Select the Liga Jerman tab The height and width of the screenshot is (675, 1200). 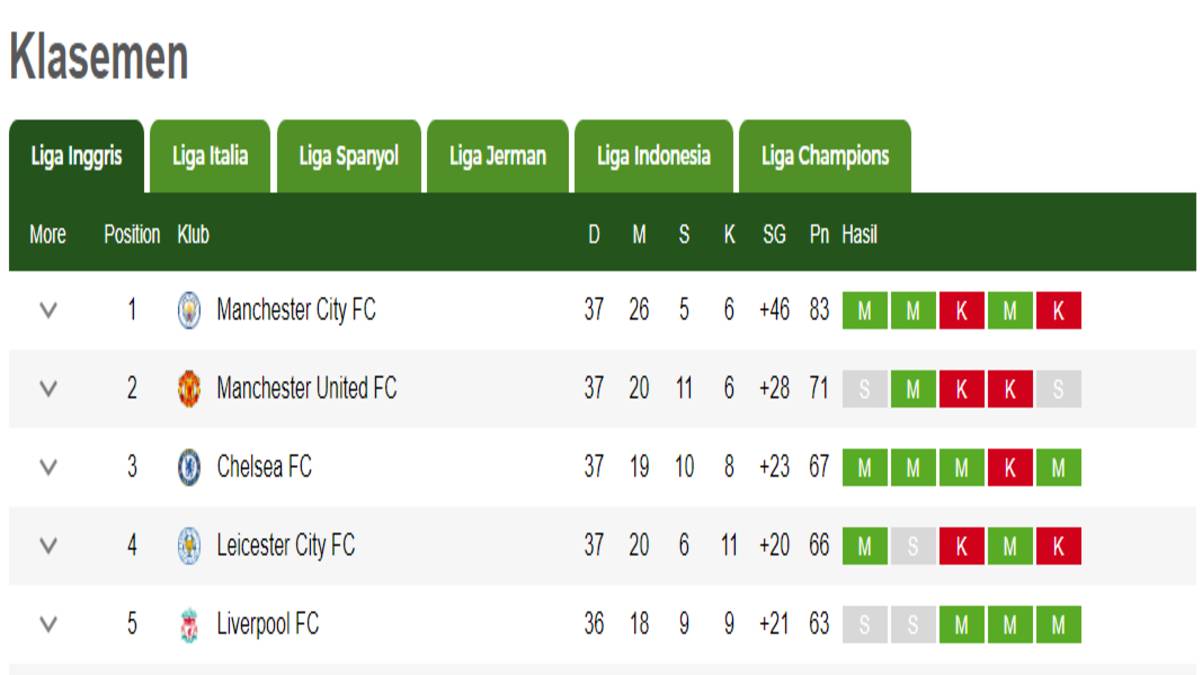pyautogui.click(x=498, y=157)
